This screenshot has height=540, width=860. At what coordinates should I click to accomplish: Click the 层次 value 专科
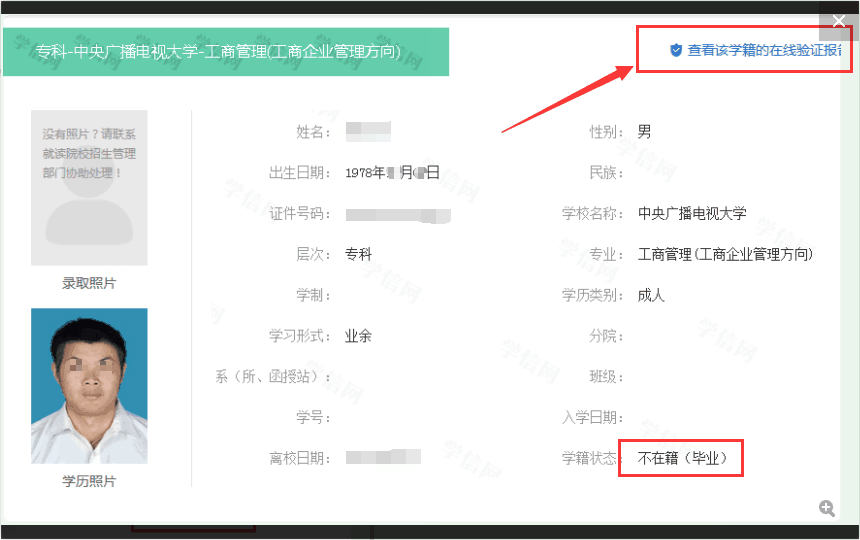tap(358, 254)
